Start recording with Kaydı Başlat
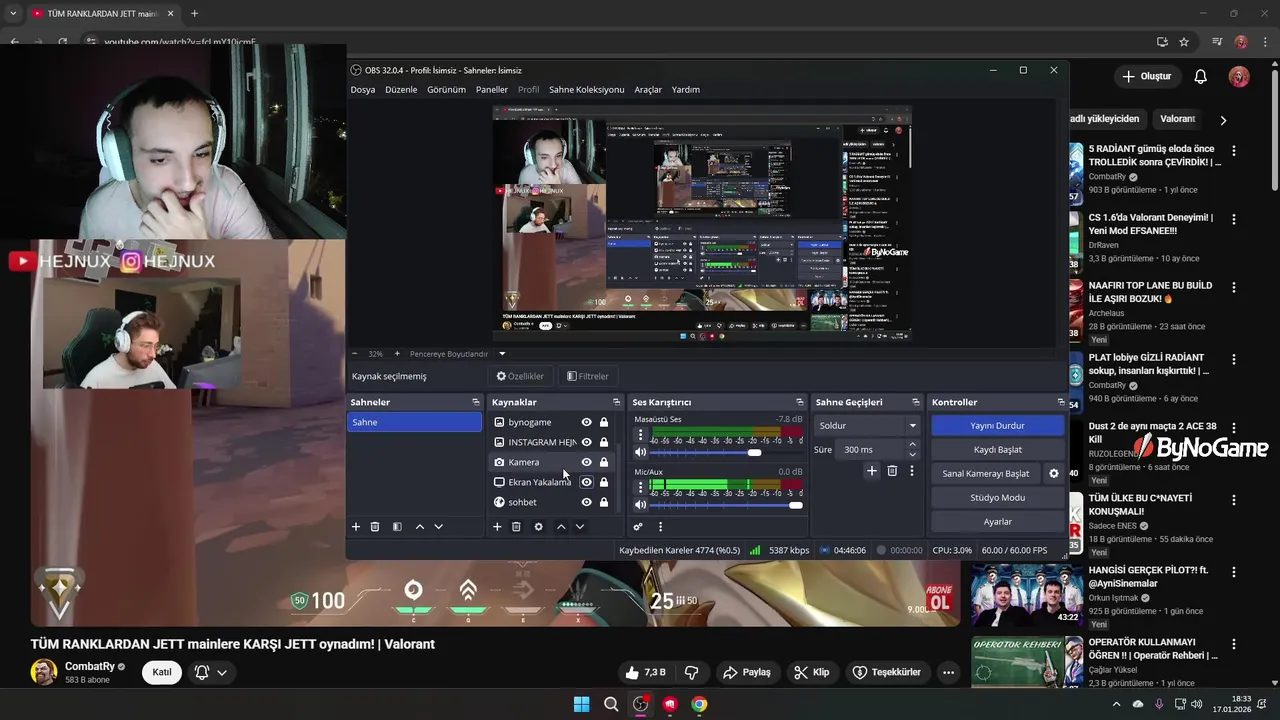The width and height of the screenshot is (1280, 720). click(997, 450)
